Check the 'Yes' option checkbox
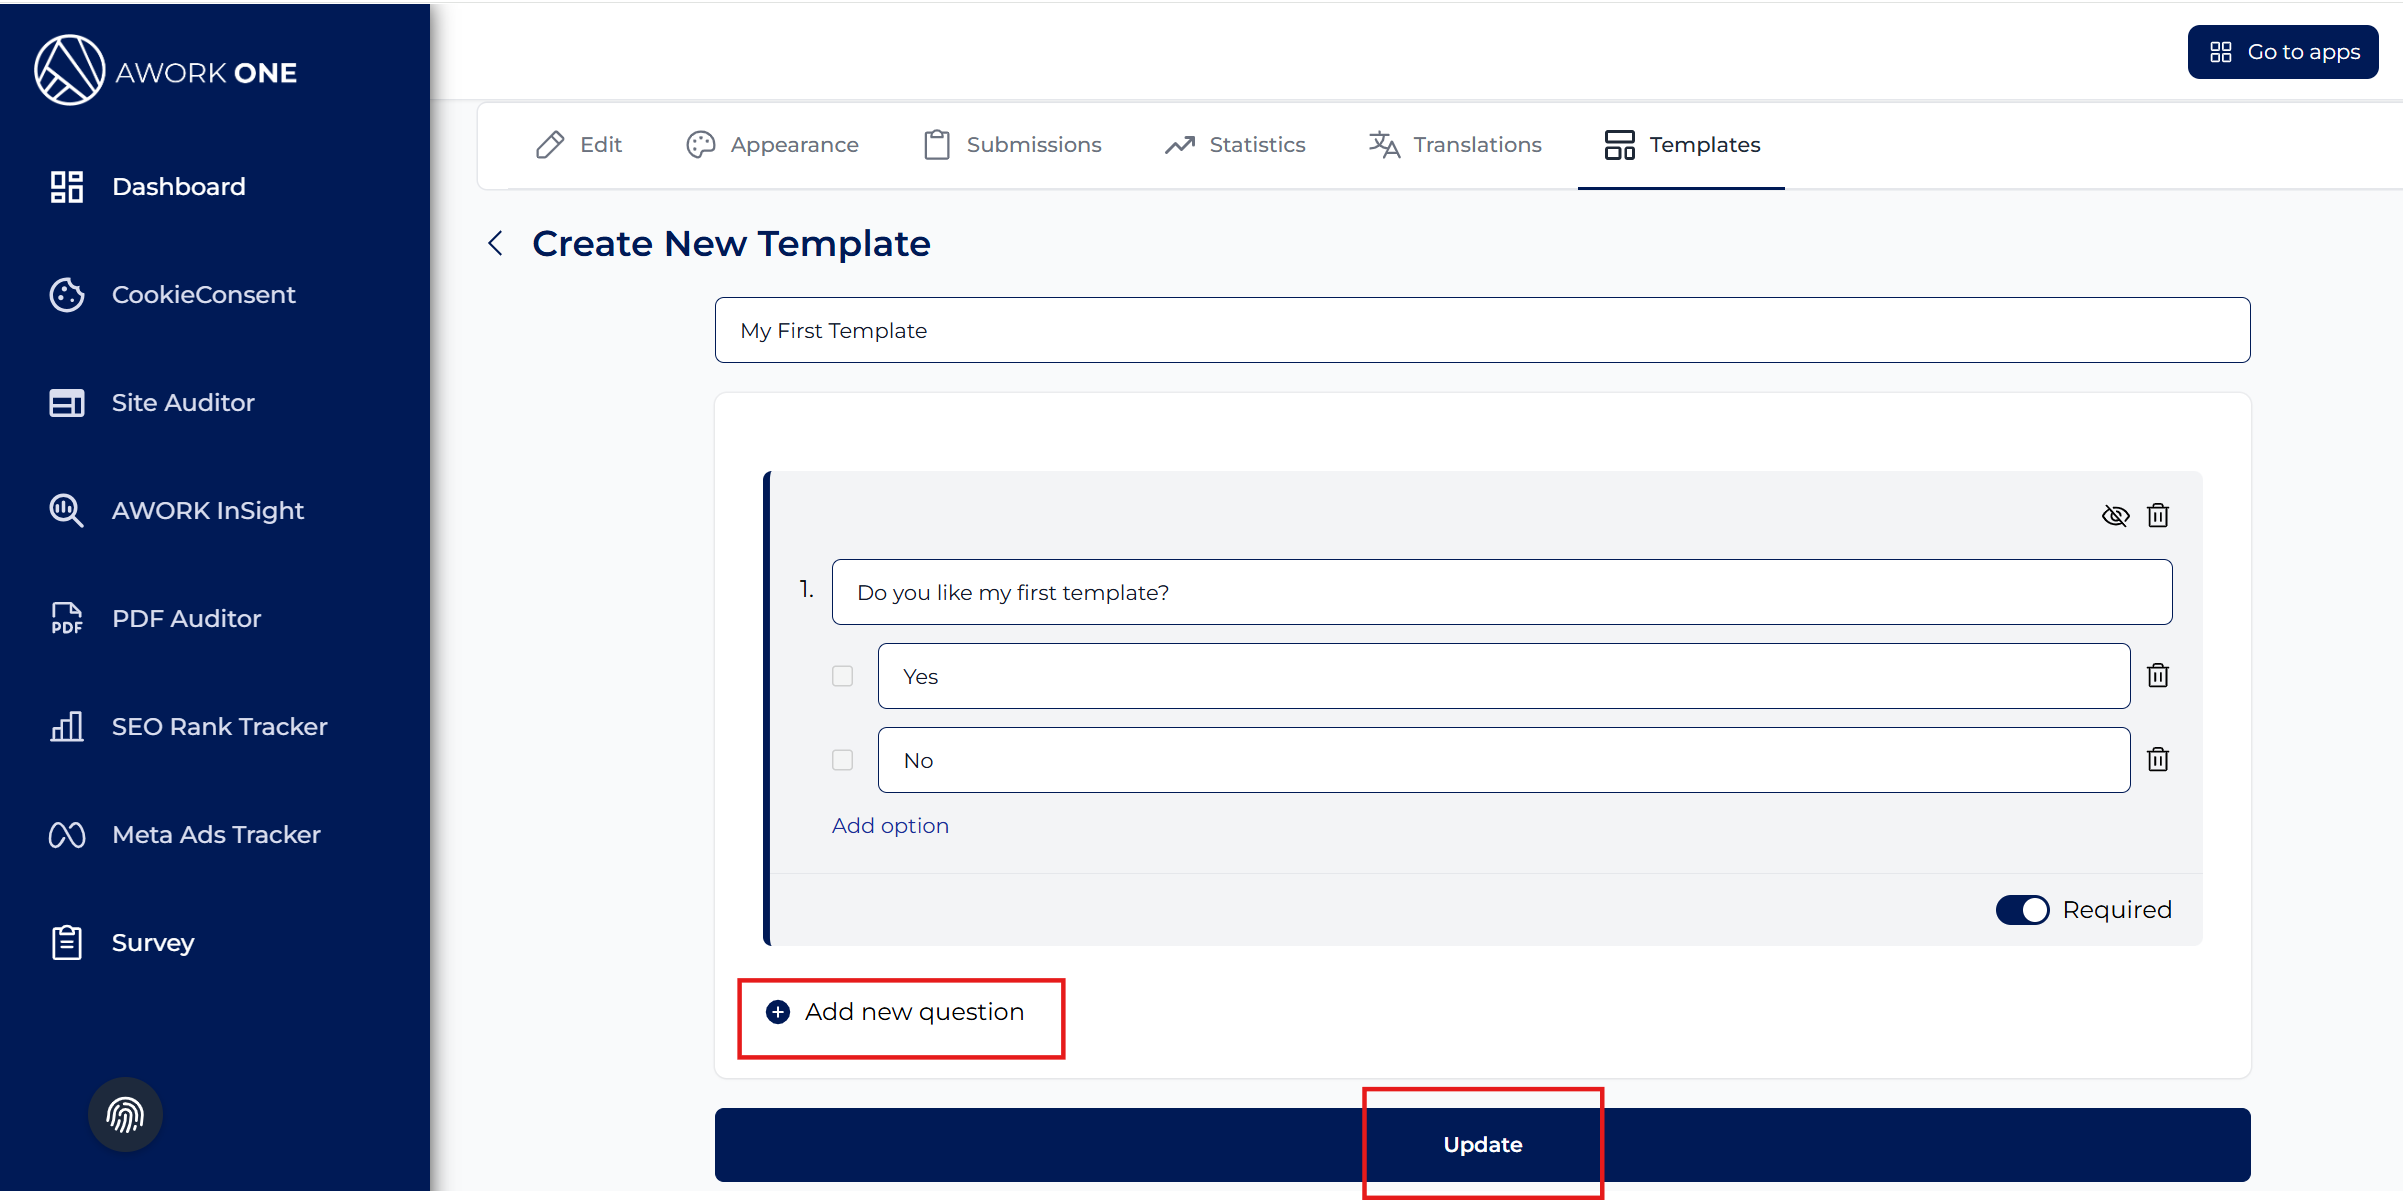This screenshot has height=1200, width=2403. tap(843, 676)
